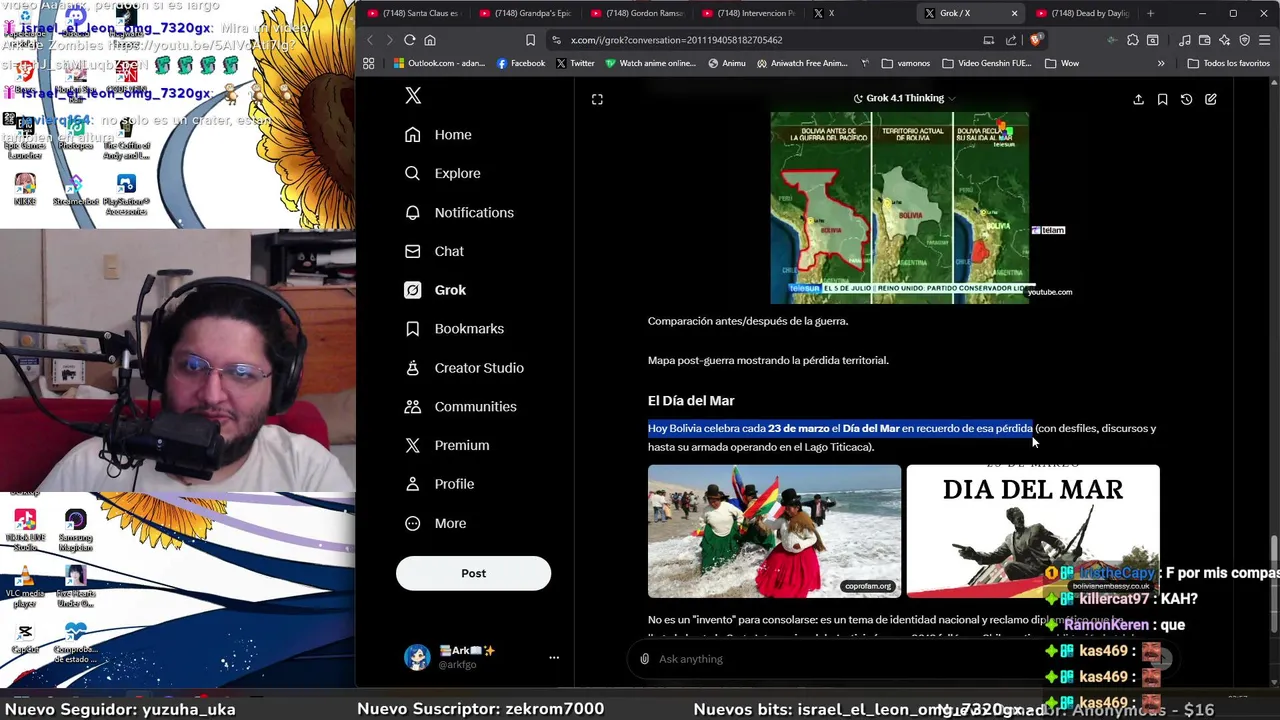Open the Twitter bookmark

click(x=575, y=63)
